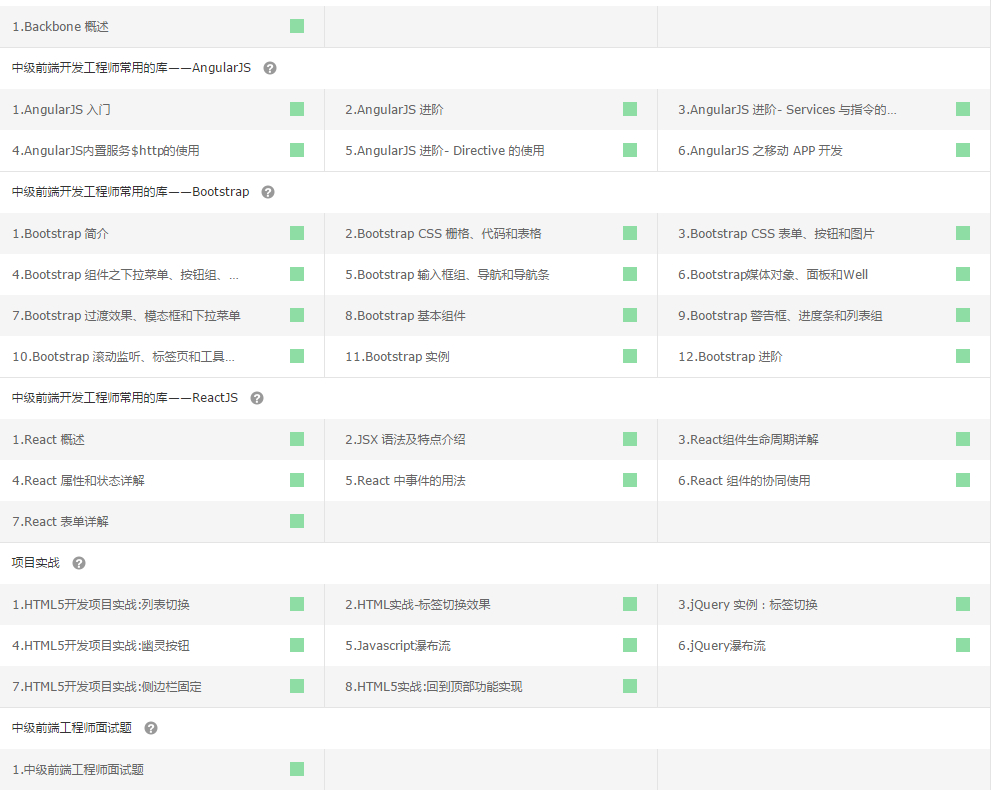The image size is (991, 790).
Task: Click green square for Bootstrap 过渡效果
Action: click(297, 315)
